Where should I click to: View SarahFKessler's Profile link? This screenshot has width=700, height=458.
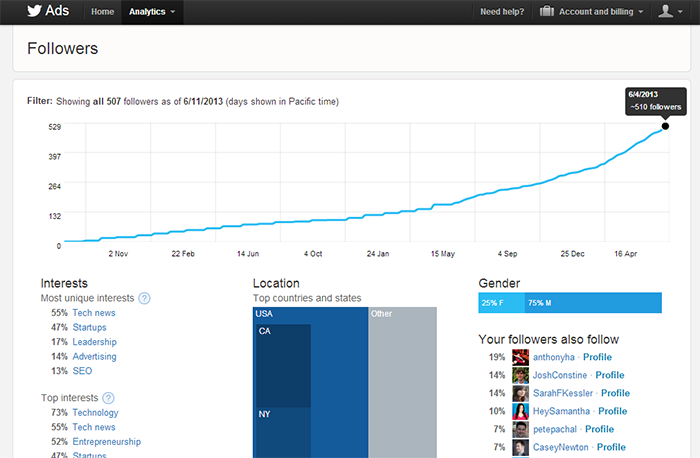tap(615, 393)
